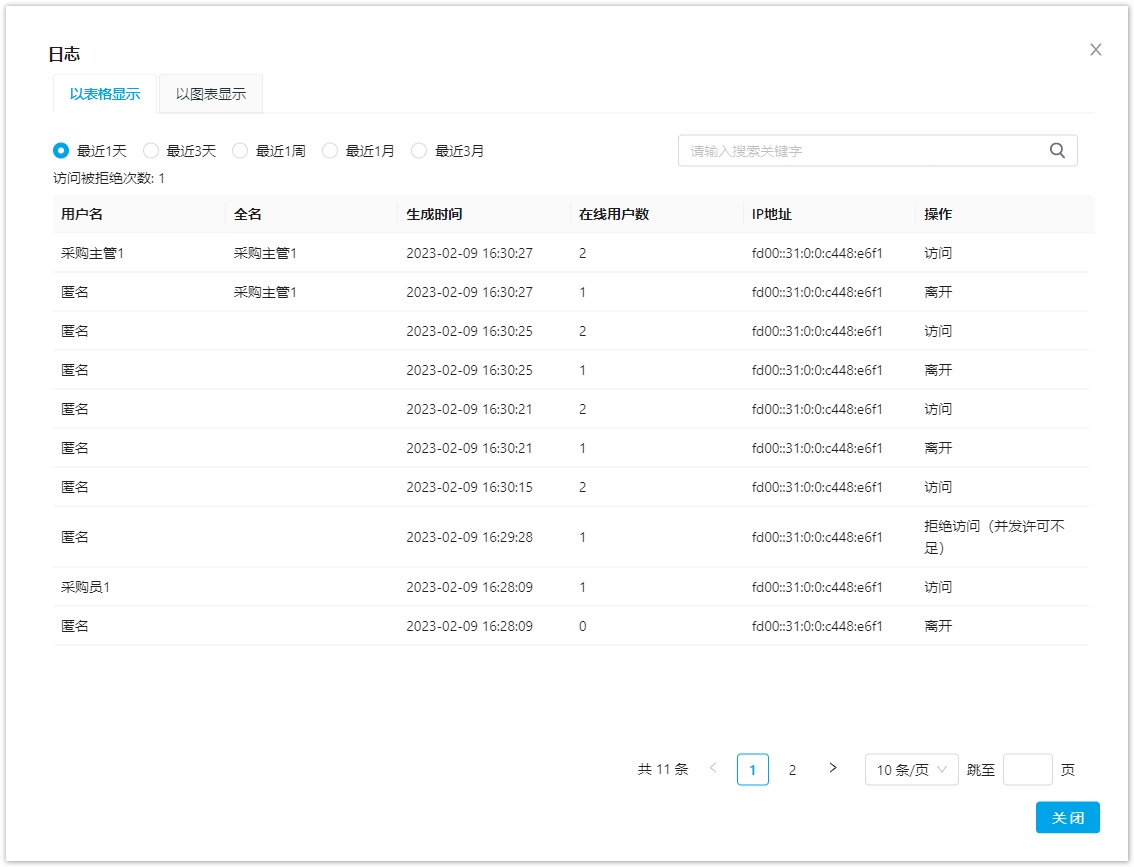Open the 10 条/页 page size dropdown
The width and height of the screenshot is (1134, 867).
point(911,770)
